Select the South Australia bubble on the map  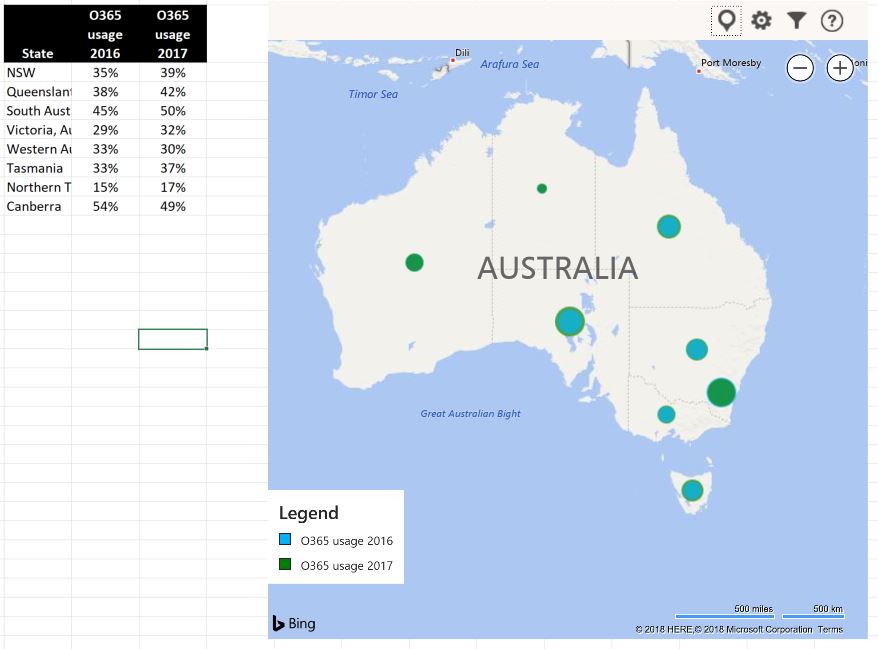click(570, 322)
